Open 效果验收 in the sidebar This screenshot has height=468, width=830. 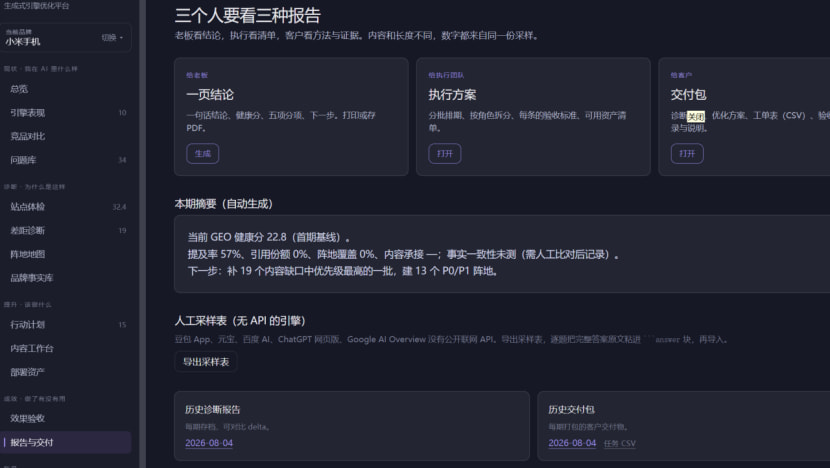coord(66,418)
